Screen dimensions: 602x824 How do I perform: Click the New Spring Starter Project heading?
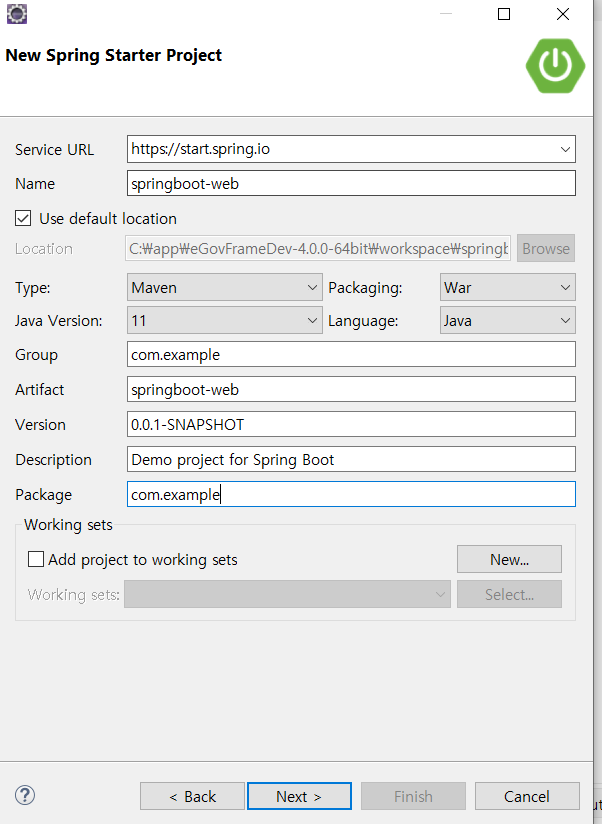tap(113, 55)
